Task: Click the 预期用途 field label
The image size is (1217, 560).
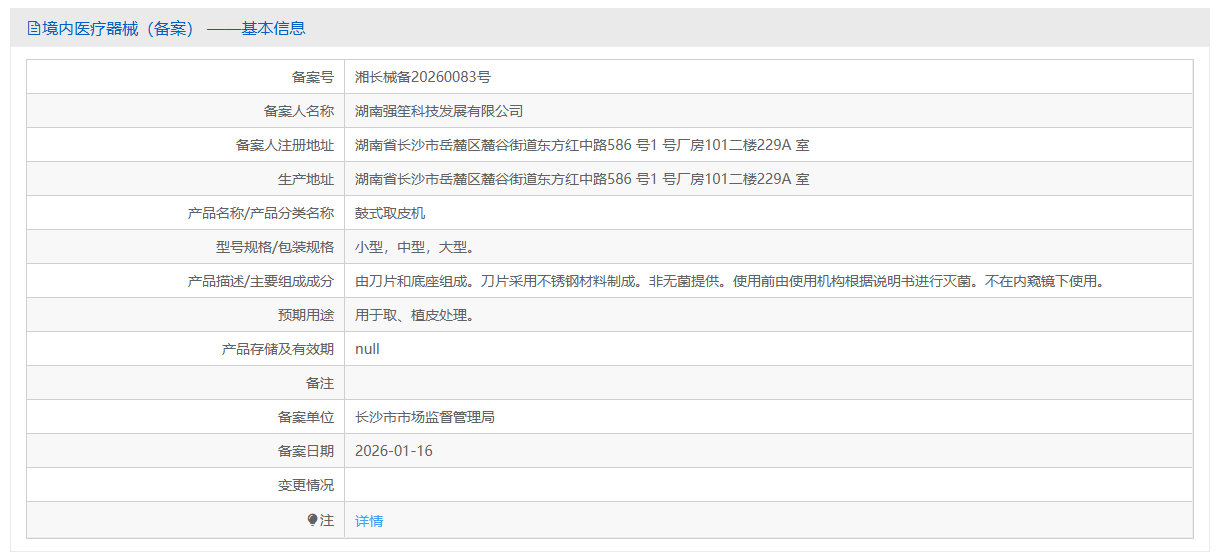Action: pyautogui.click(x=306, y=315)
